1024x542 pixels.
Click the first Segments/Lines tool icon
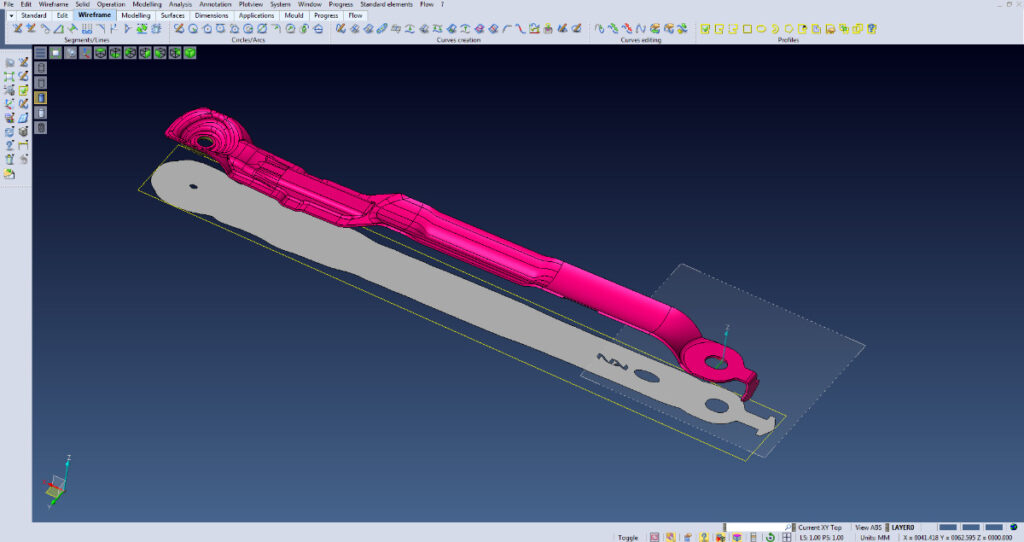18,29
